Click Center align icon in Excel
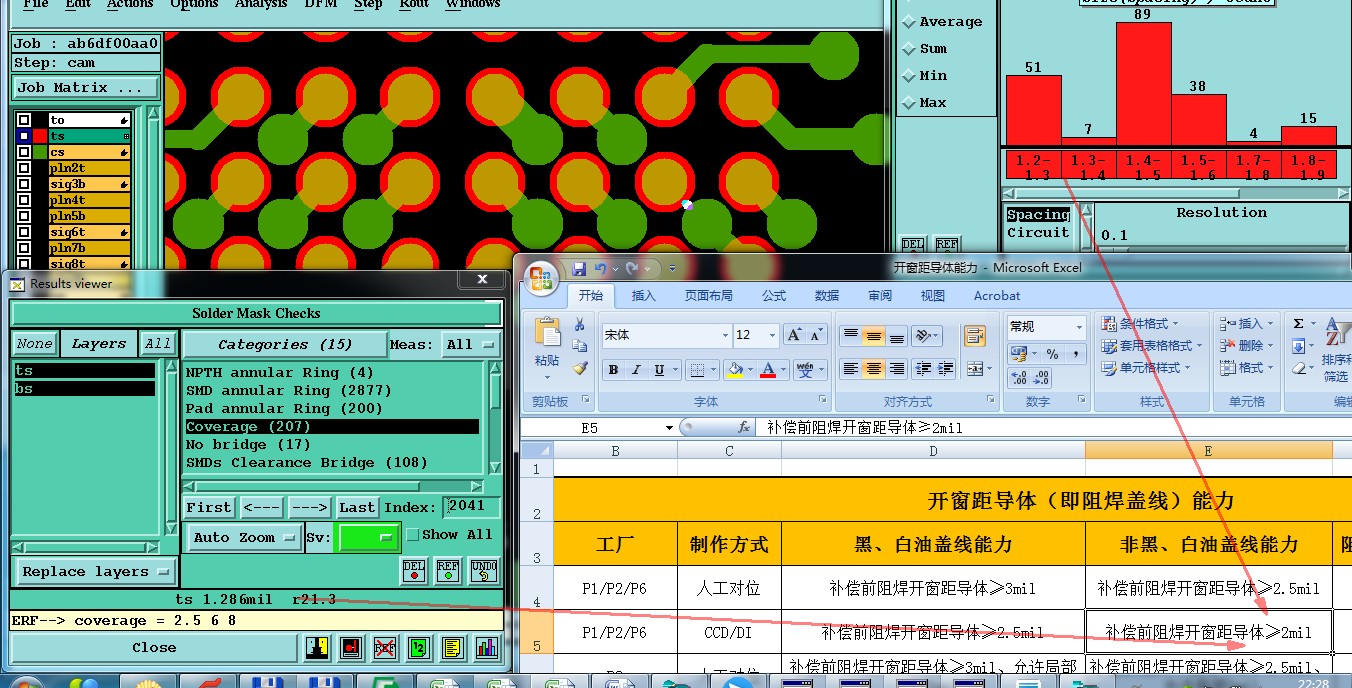Viewport: 1352px width, 688px height. pos(873,369)
